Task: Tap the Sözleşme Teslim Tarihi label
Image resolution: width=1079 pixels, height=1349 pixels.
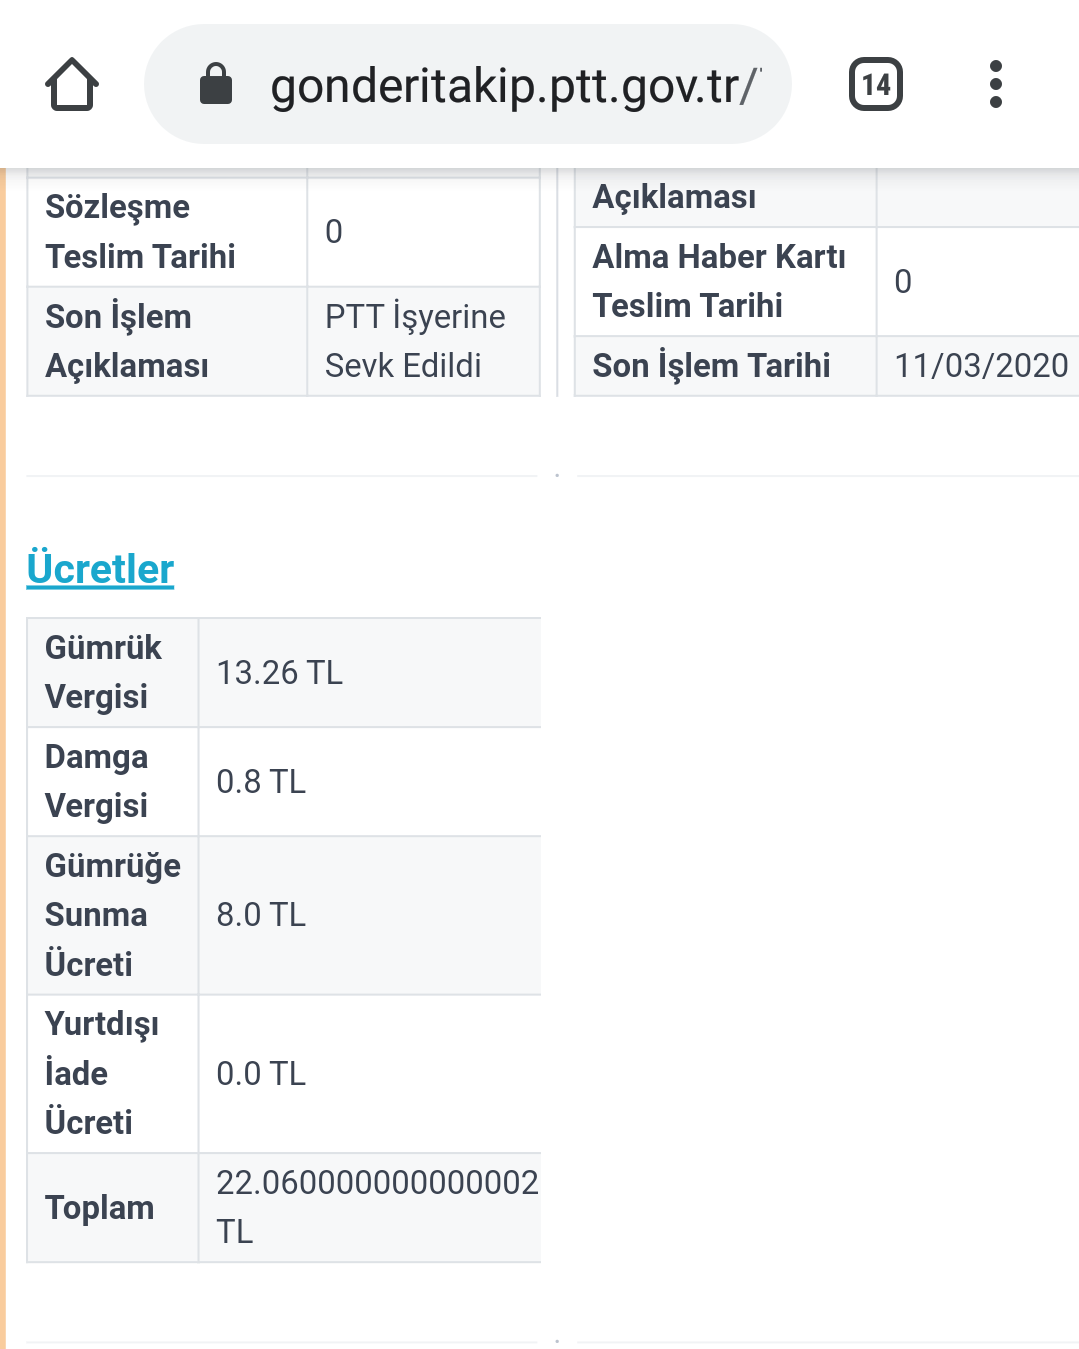Action: pyautogui.click(x=140, y=232)
